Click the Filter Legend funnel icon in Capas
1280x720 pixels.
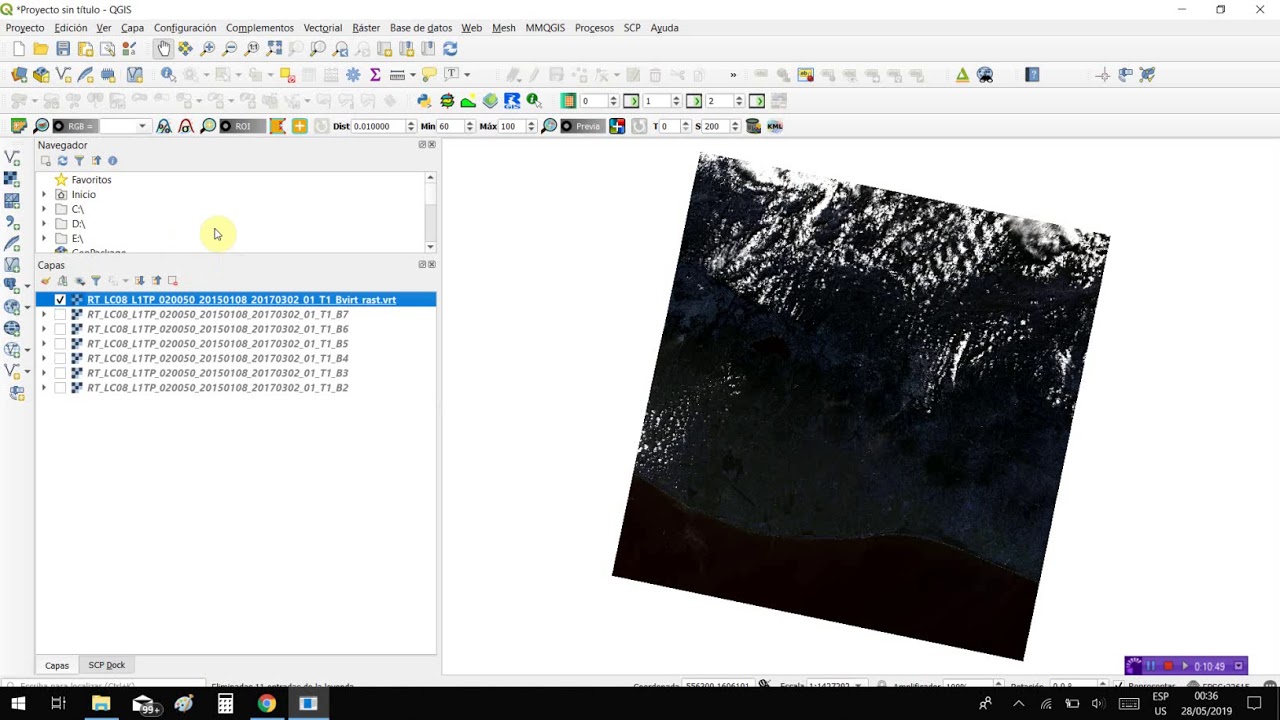[x=96, y=281]
